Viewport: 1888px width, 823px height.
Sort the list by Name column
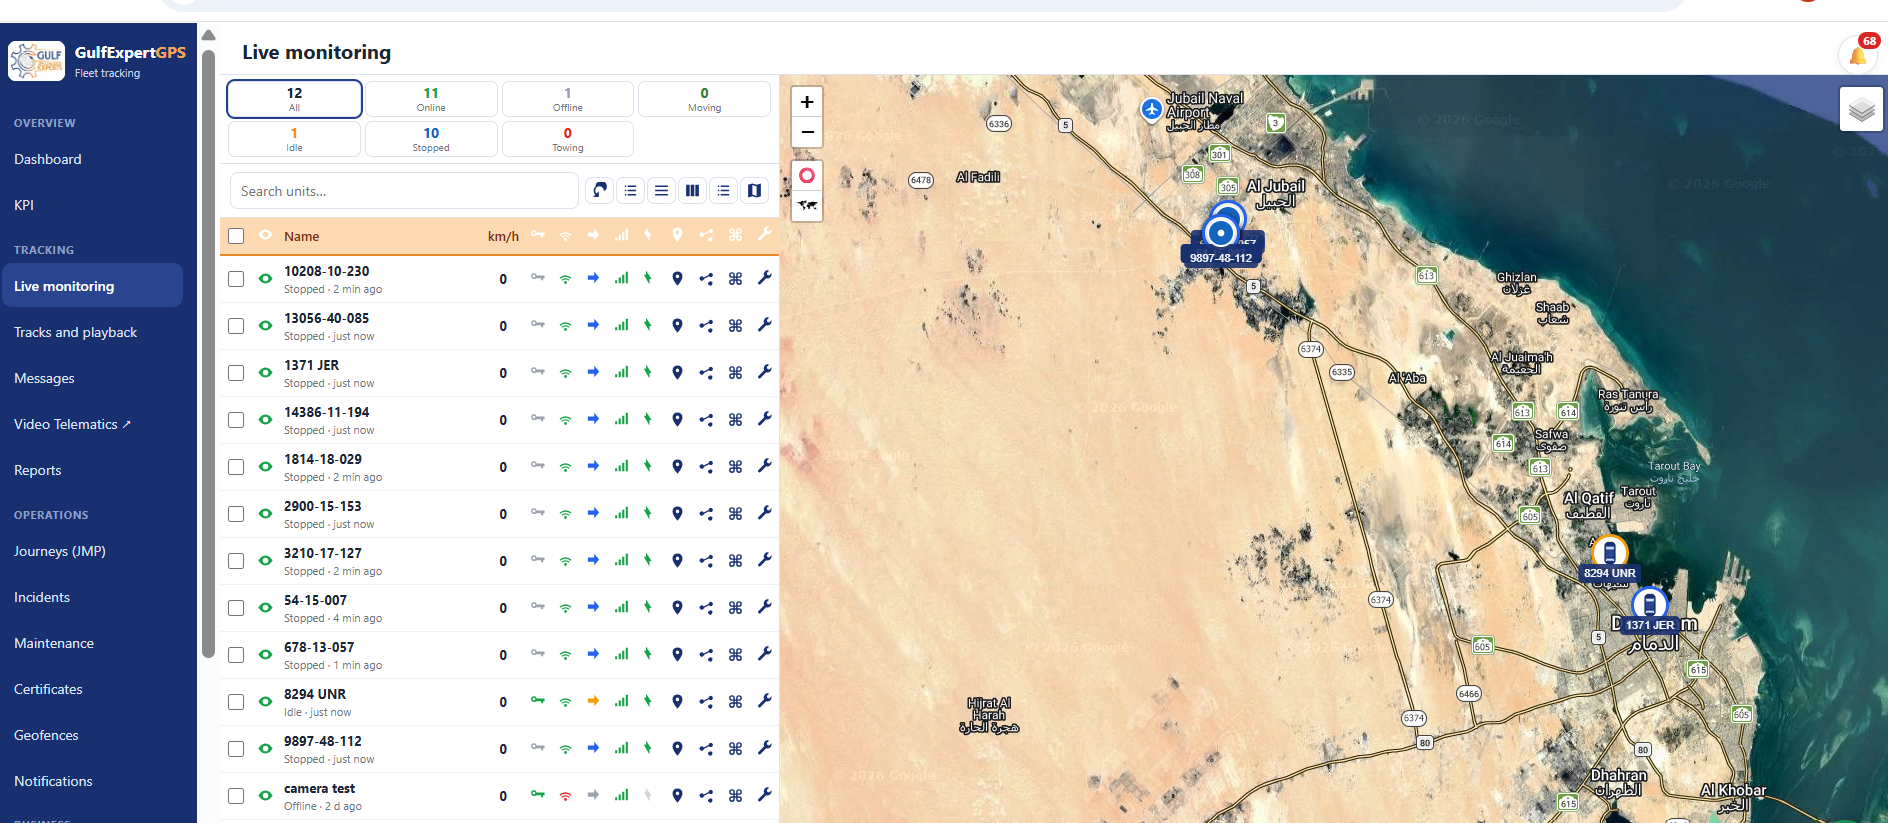tap(301, 237)
